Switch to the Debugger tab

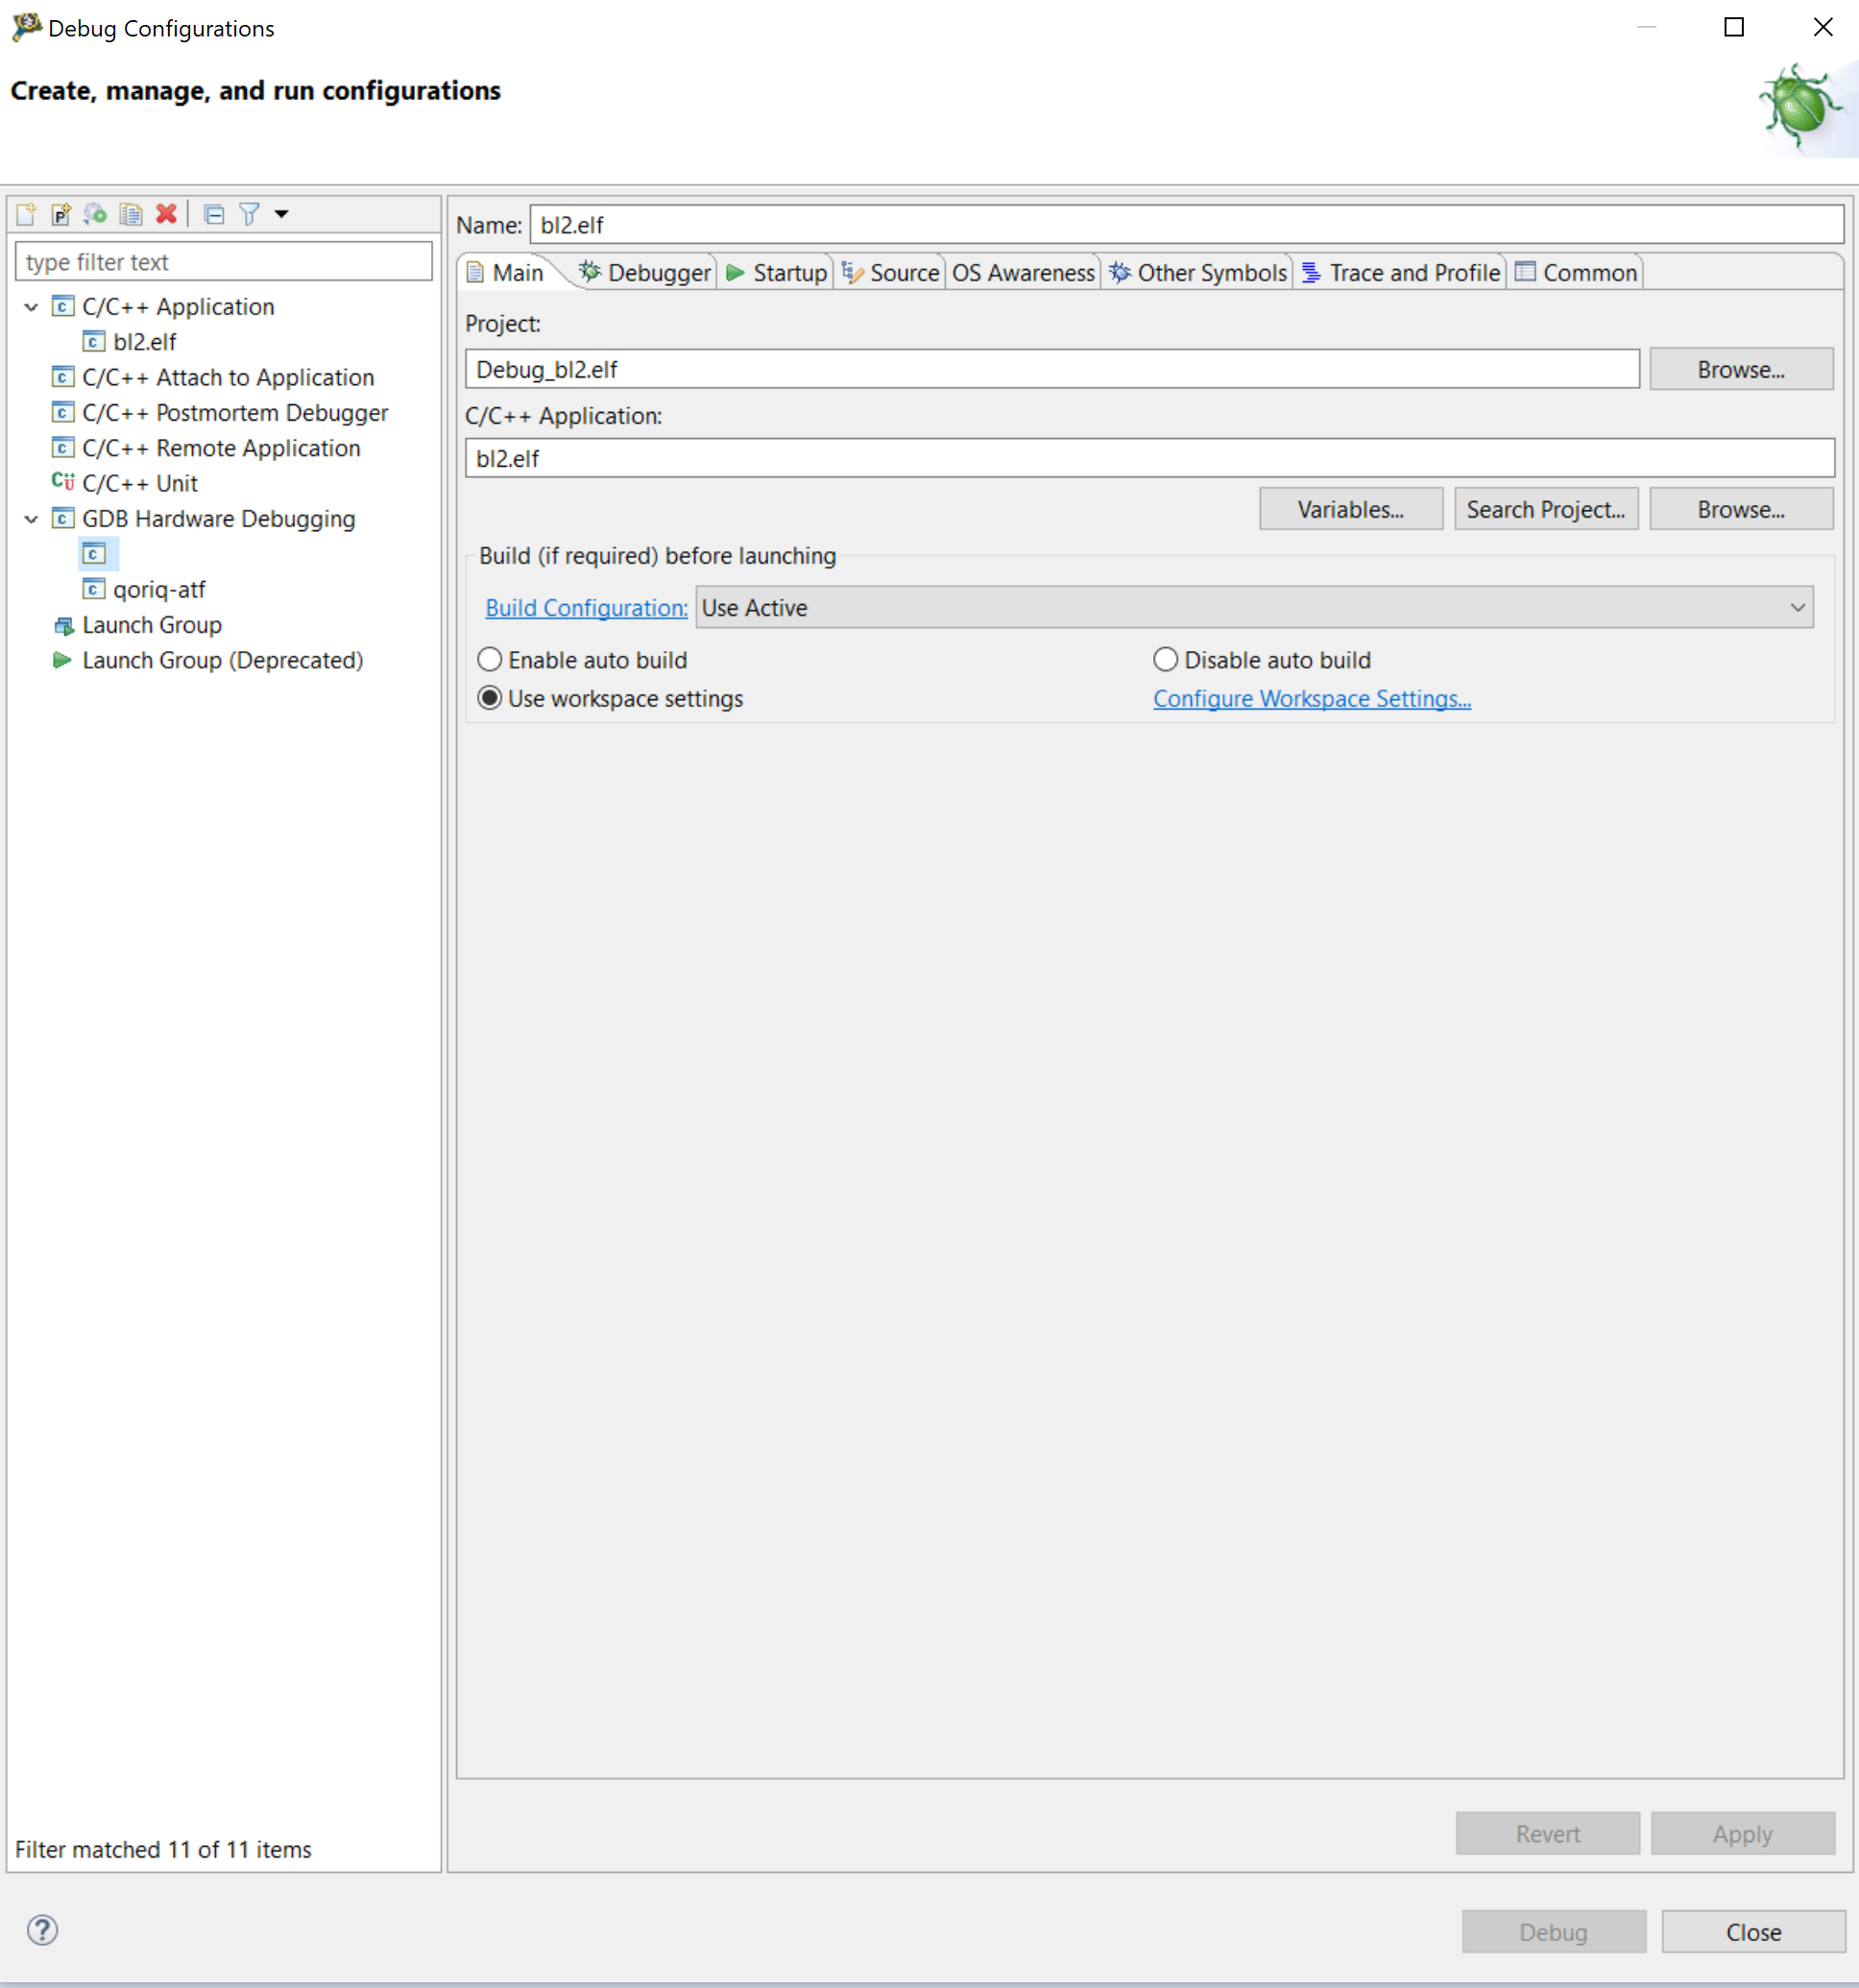click(x=647, y=273)
